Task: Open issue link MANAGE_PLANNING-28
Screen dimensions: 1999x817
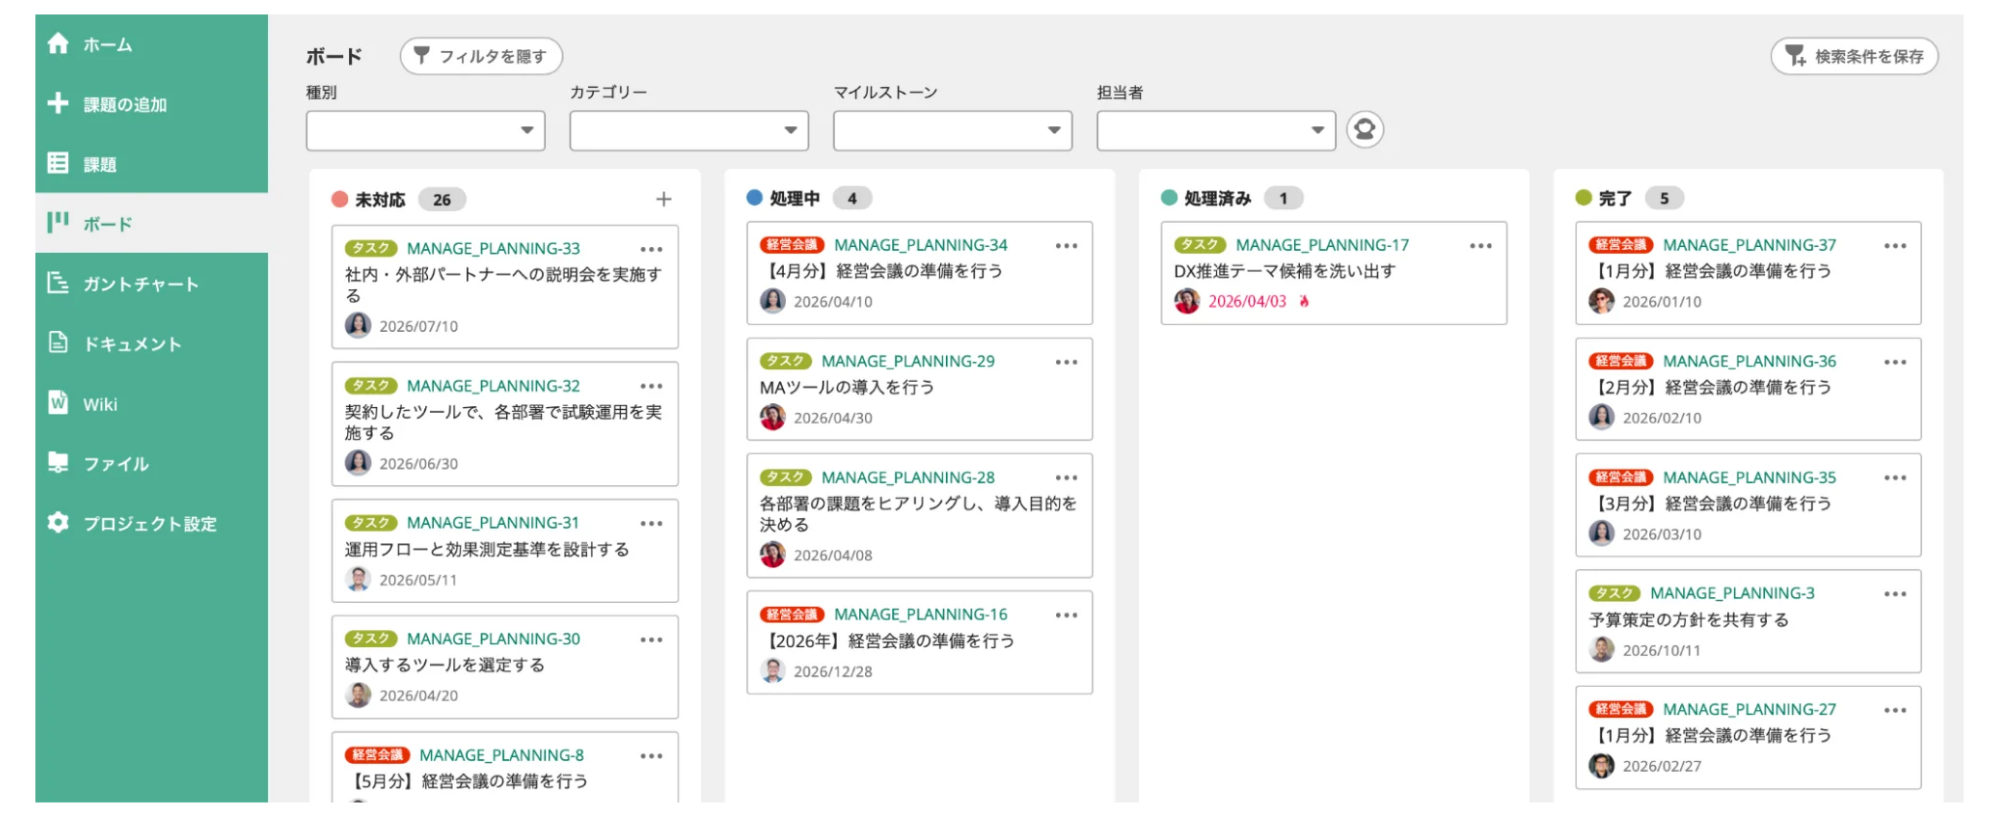Action: click(x=908, y=478)
